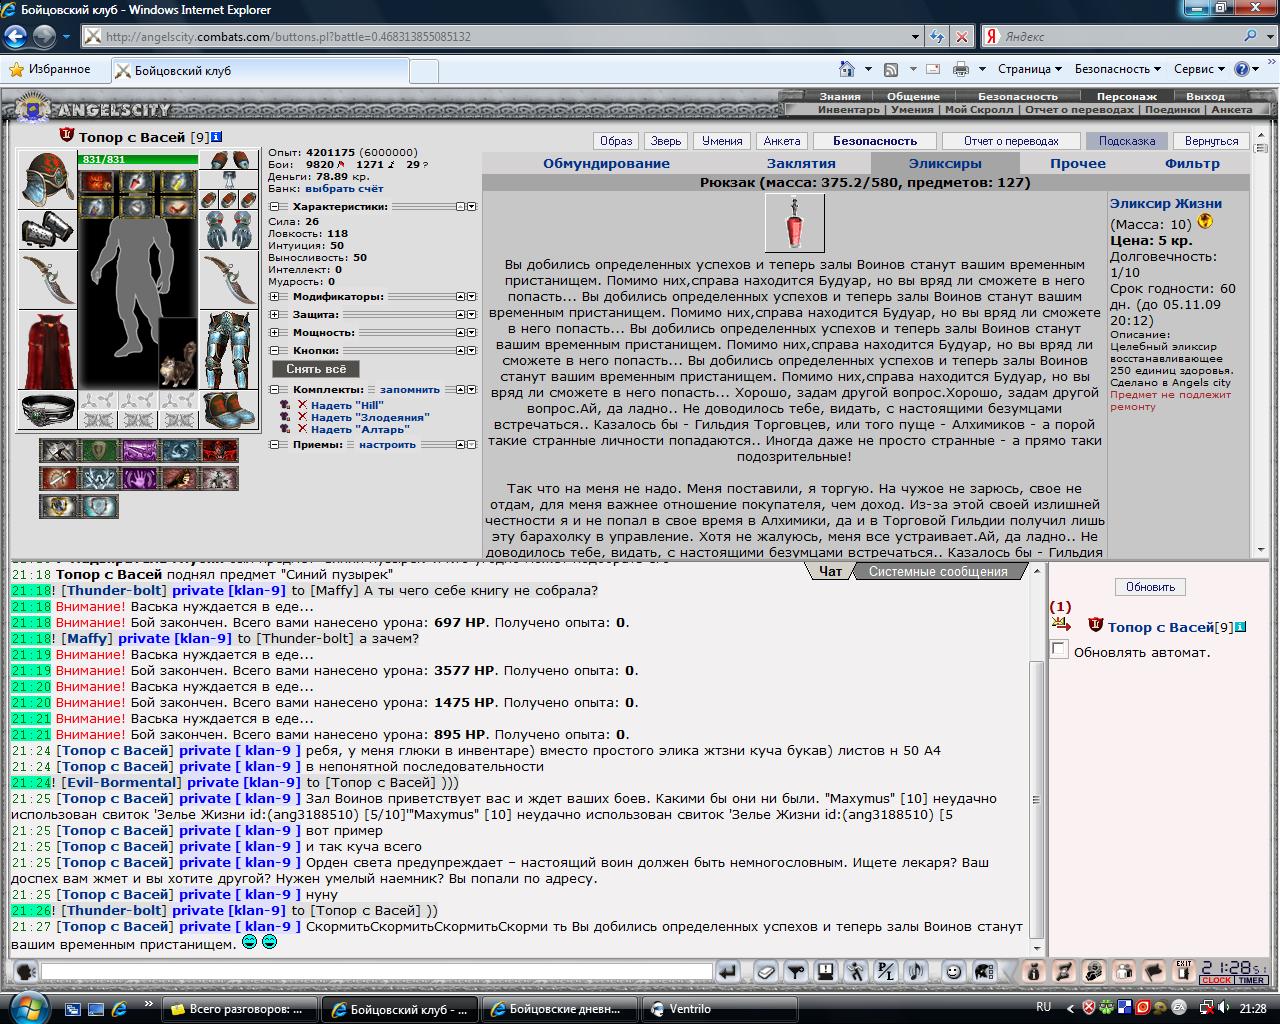Click the Снять всё button
Screen dimensions: 1280x1024
(x=316, y=369)
